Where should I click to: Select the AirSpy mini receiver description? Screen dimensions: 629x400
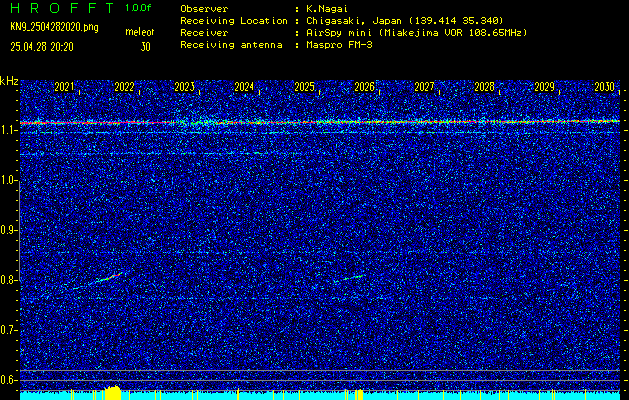coord(416,33)
